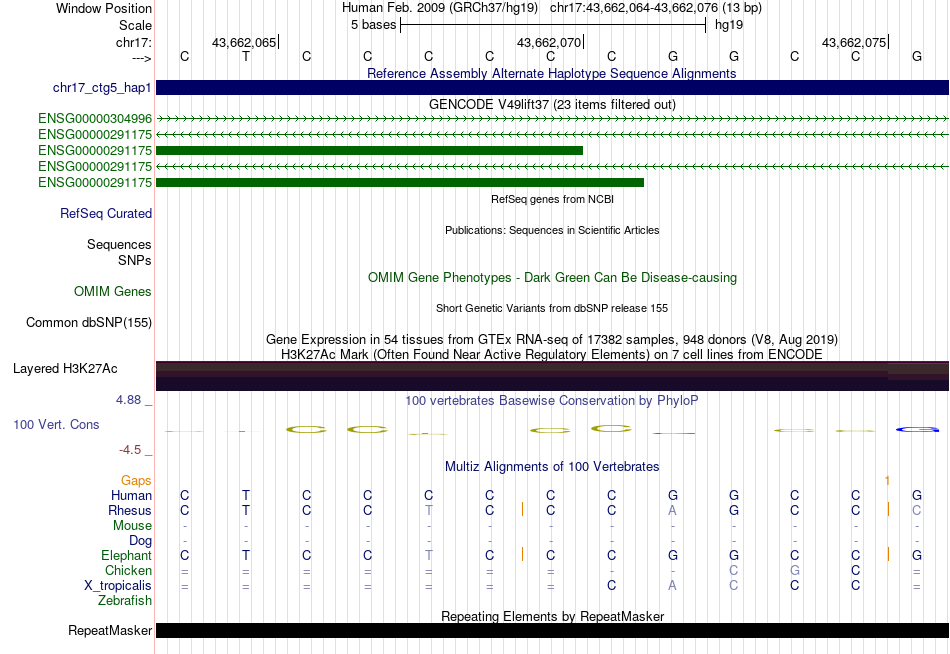This screenshot has height=654, width=950.
Task: Open the ENSG00000304996 gene label
Action: point(95,119)
